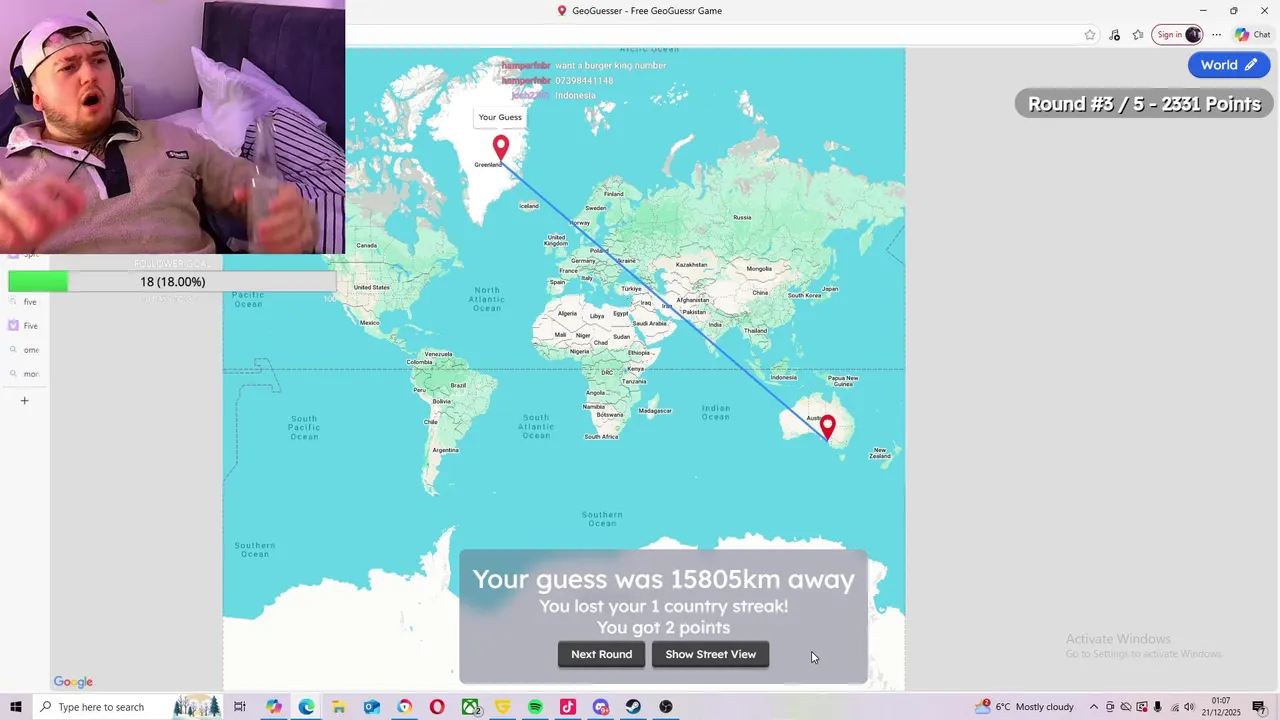Image resolution: width=1280 pixels, height=720 pixels.
Task: Open the Favorites list icon
Action: 1138,35
